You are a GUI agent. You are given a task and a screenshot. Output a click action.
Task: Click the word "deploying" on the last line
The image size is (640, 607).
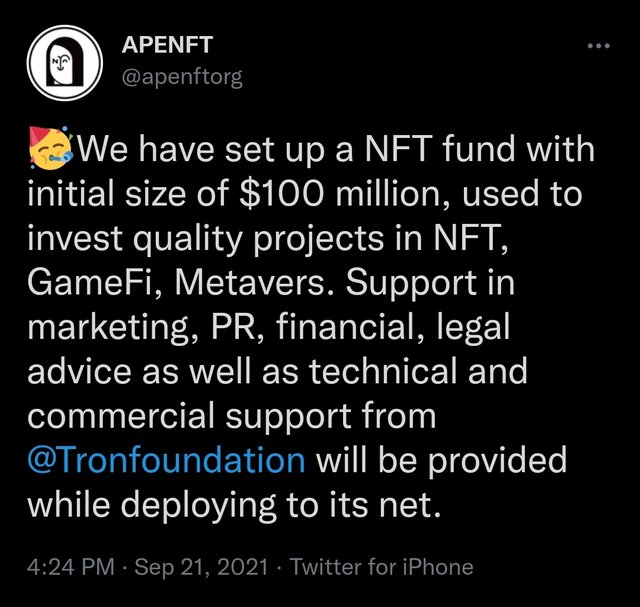(198, 505)
